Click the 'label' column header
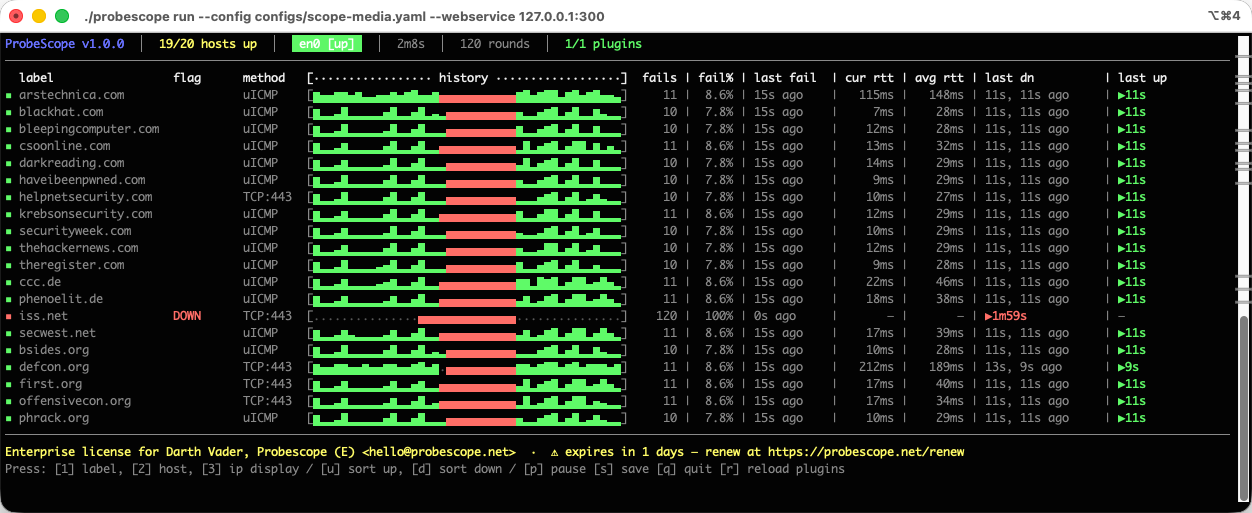The height and width of the screenshot is (513, 1252). pos(36,78)
